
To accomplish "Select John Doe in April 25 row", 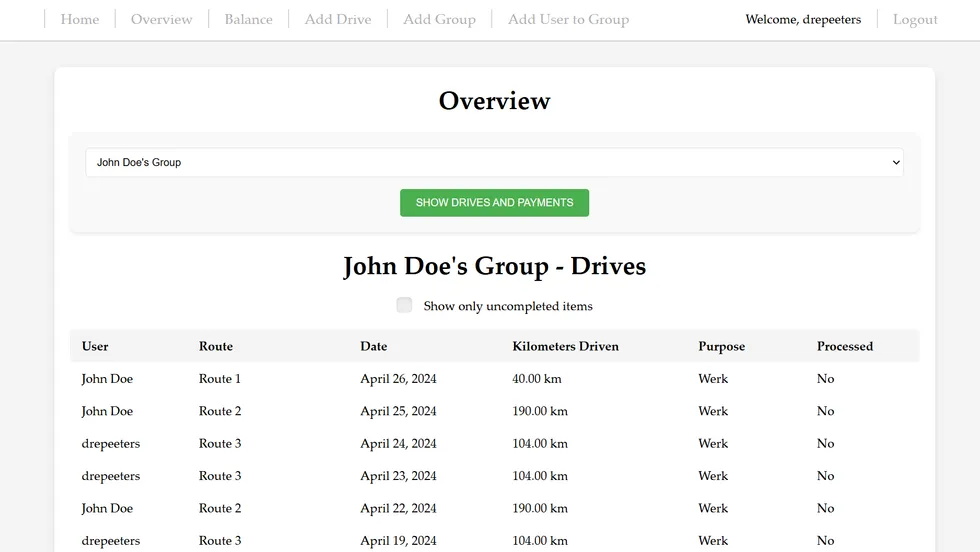I will pyautogui.click(x=107, y=411).
